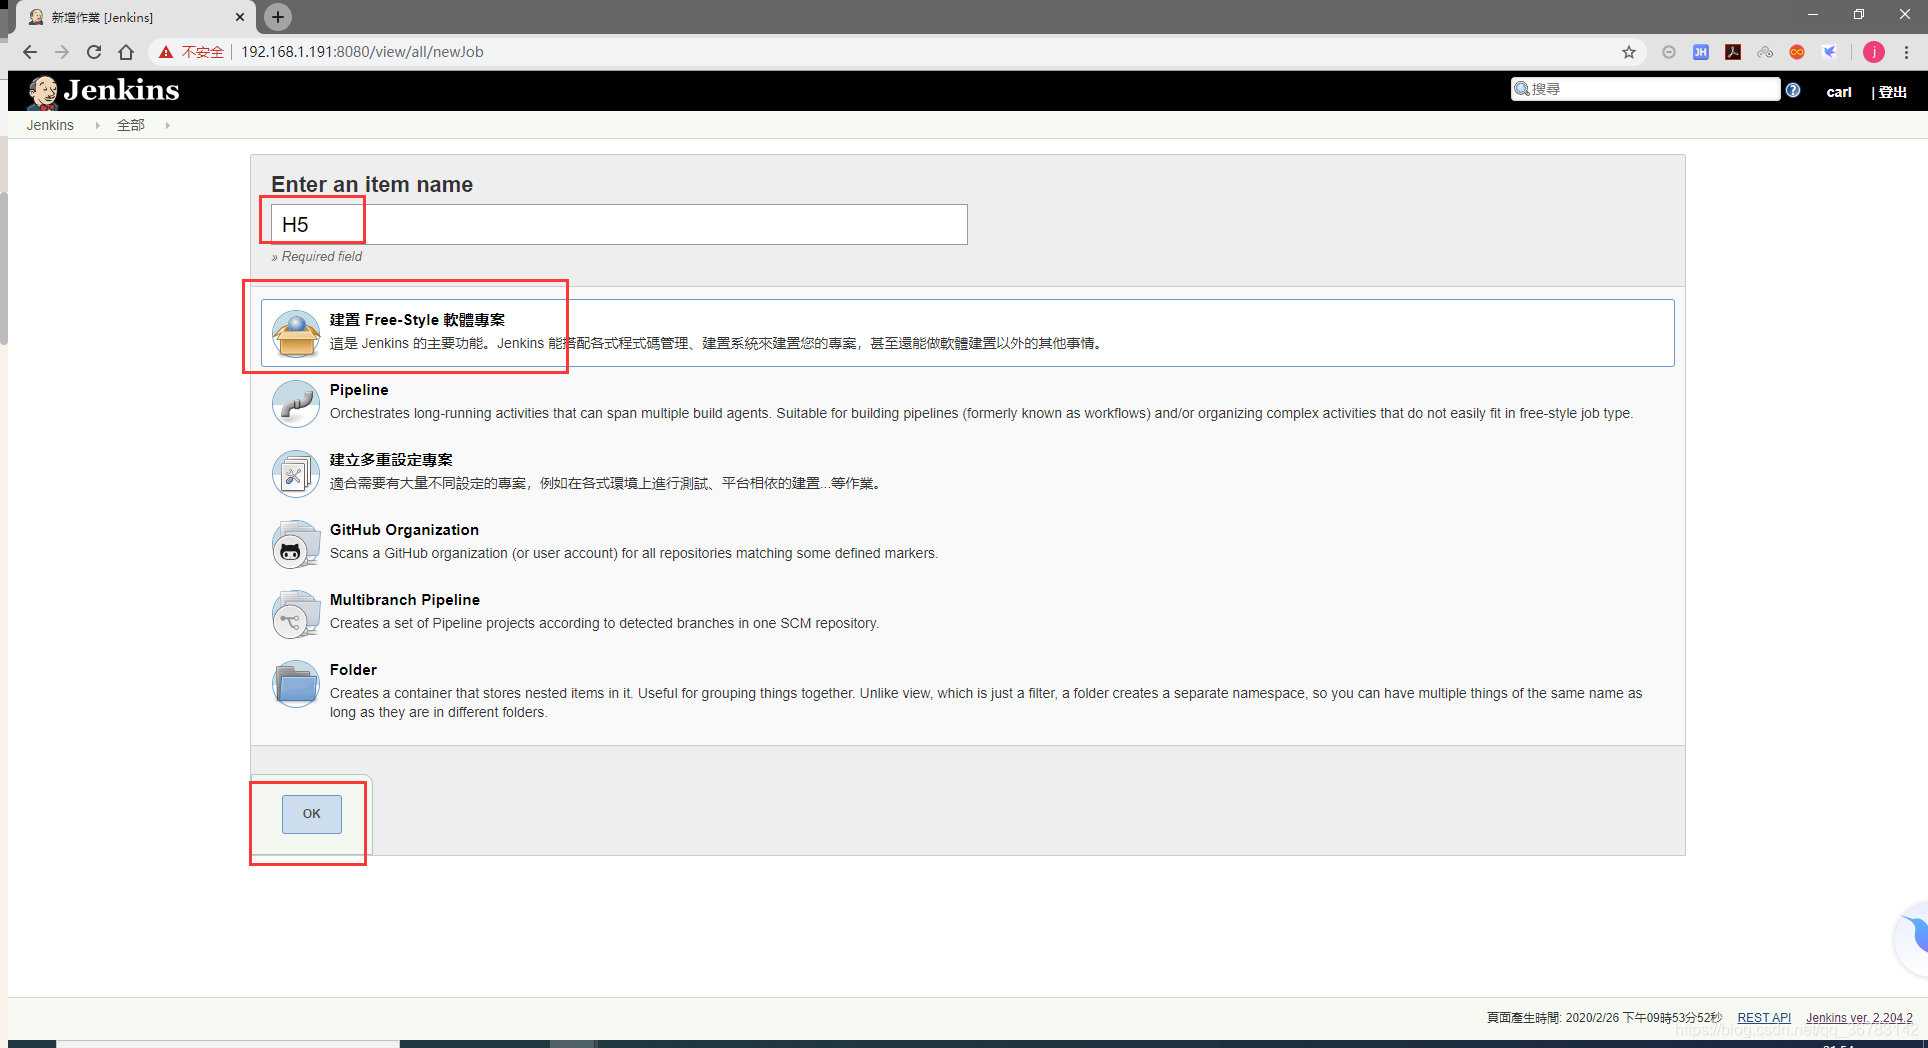Select the 建置 Free-Style 軟體專案 title
The image size is (1928, 1048).
click(417, 320)
